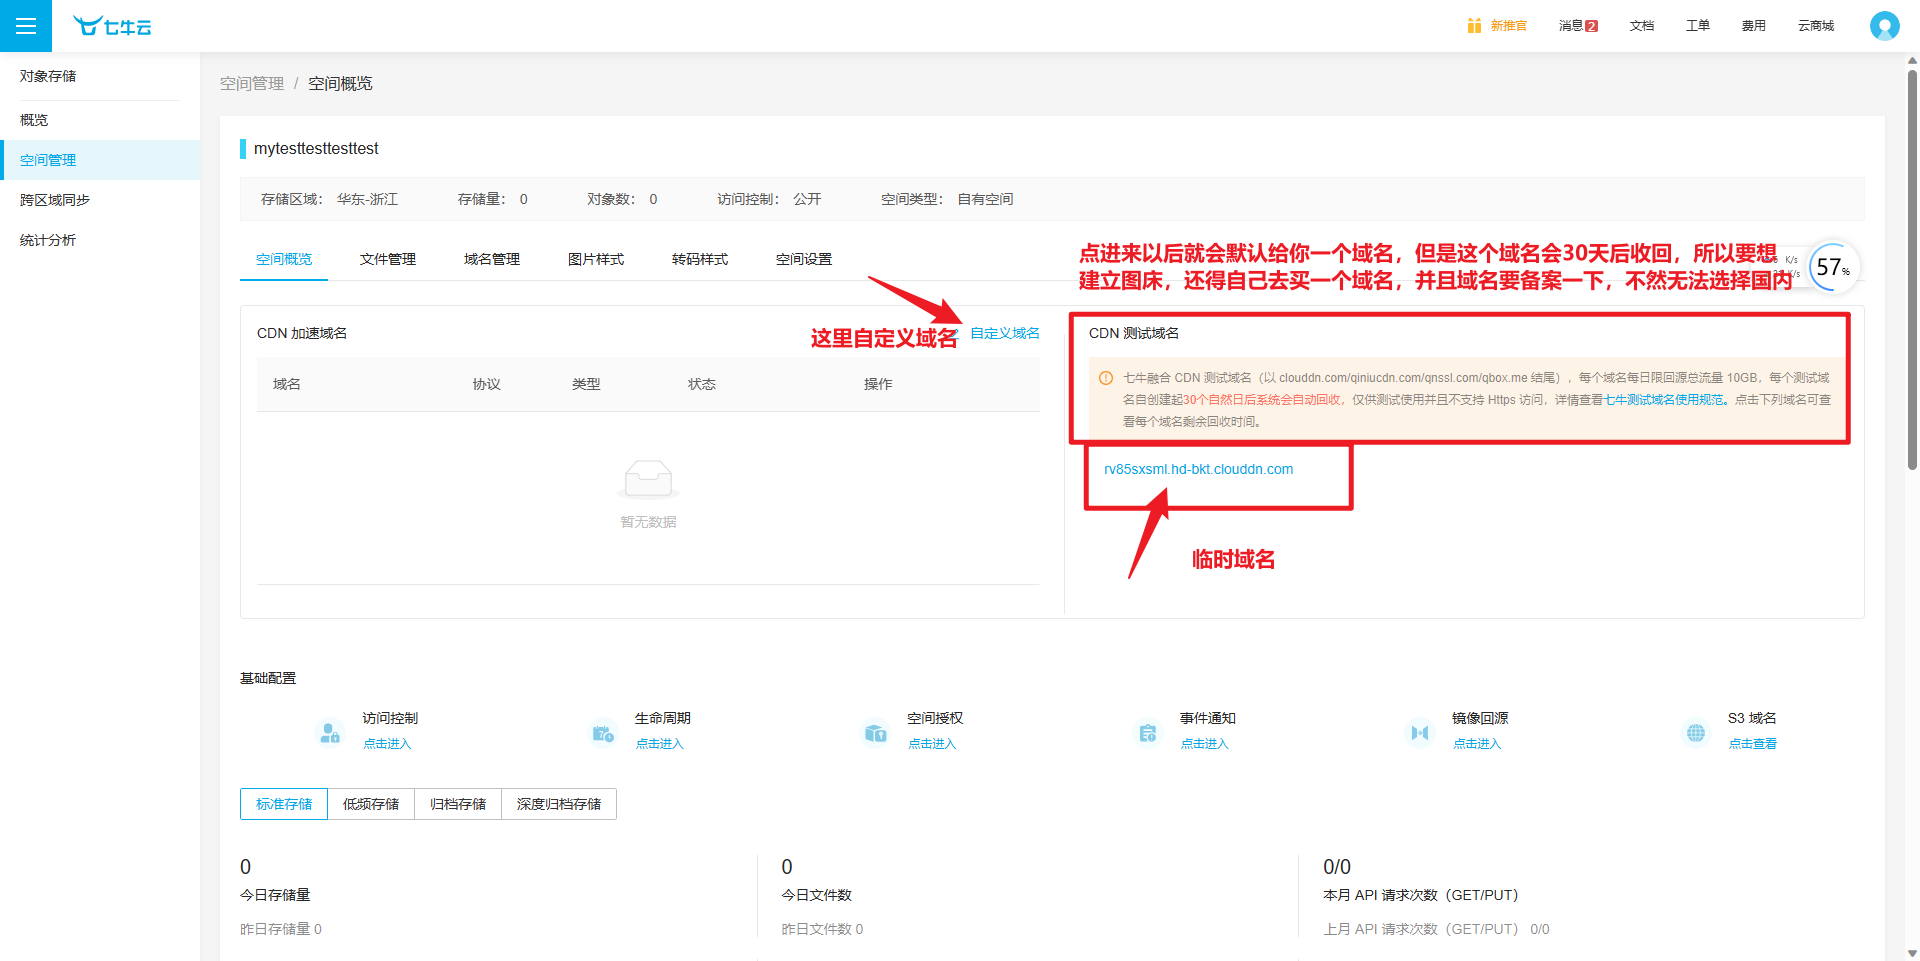1920x961 pixels.
Task: Click the 自定义域名 link
Action: point(1005,333)
